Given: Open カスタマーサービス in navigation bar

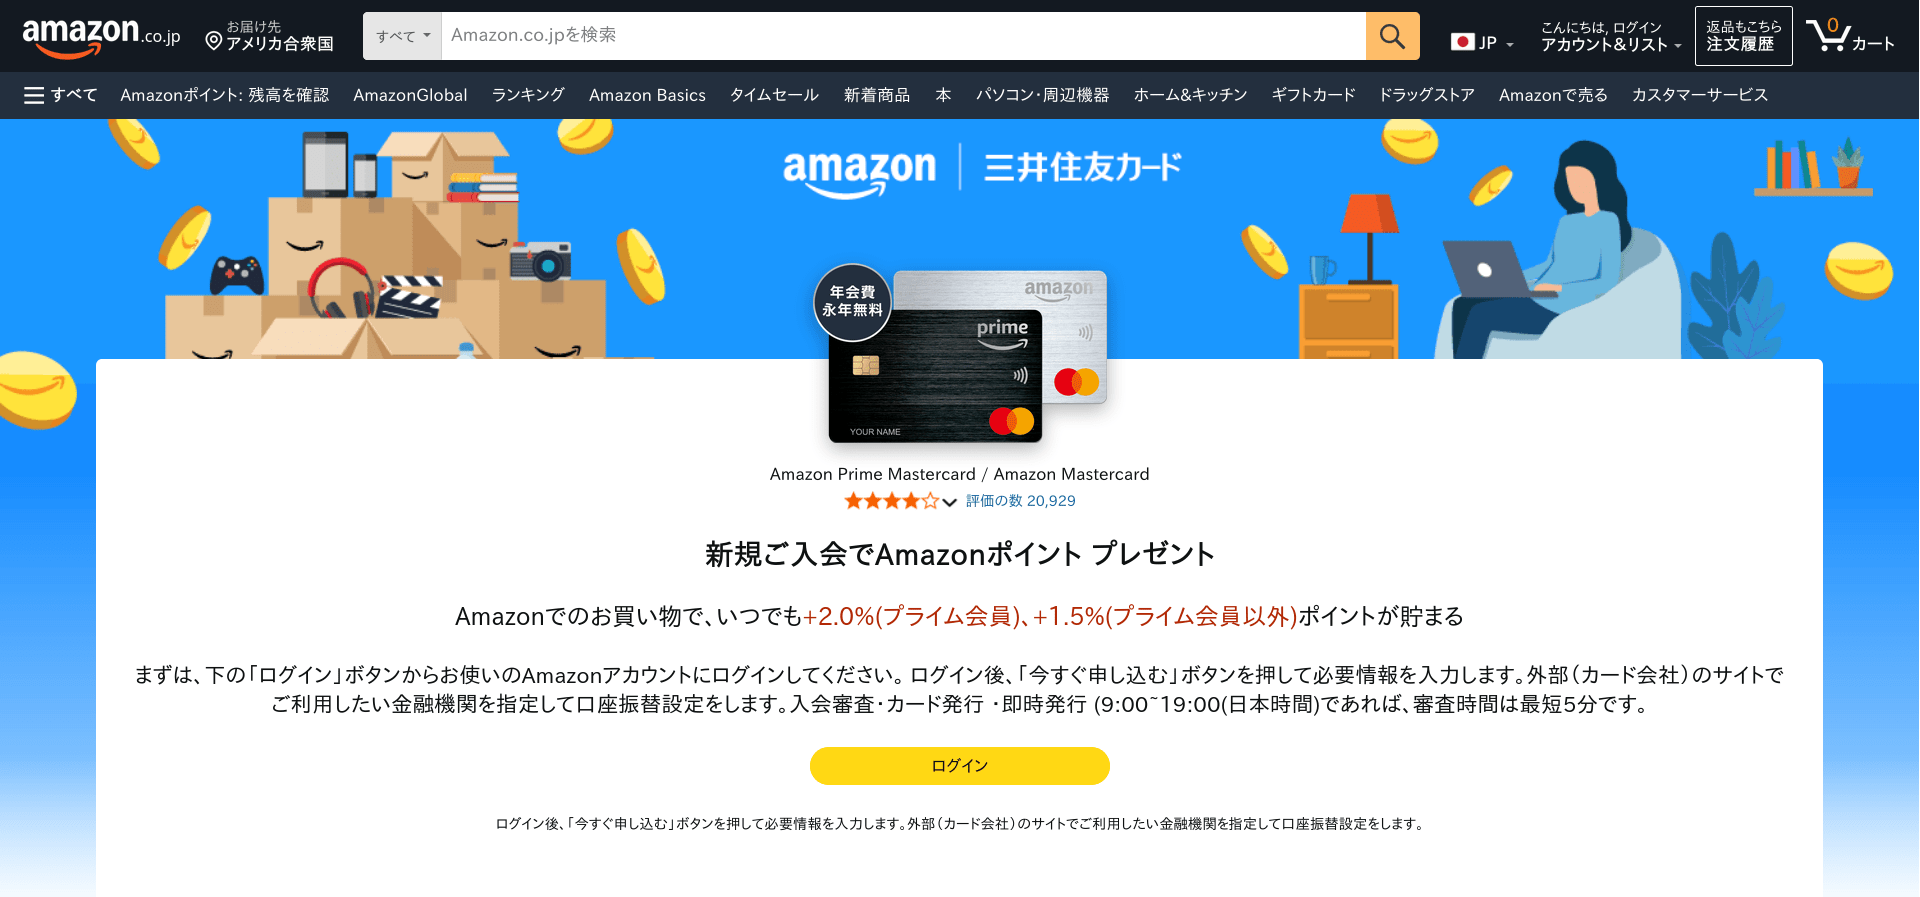Looking at the screenshot, I should click(1700, 95).
